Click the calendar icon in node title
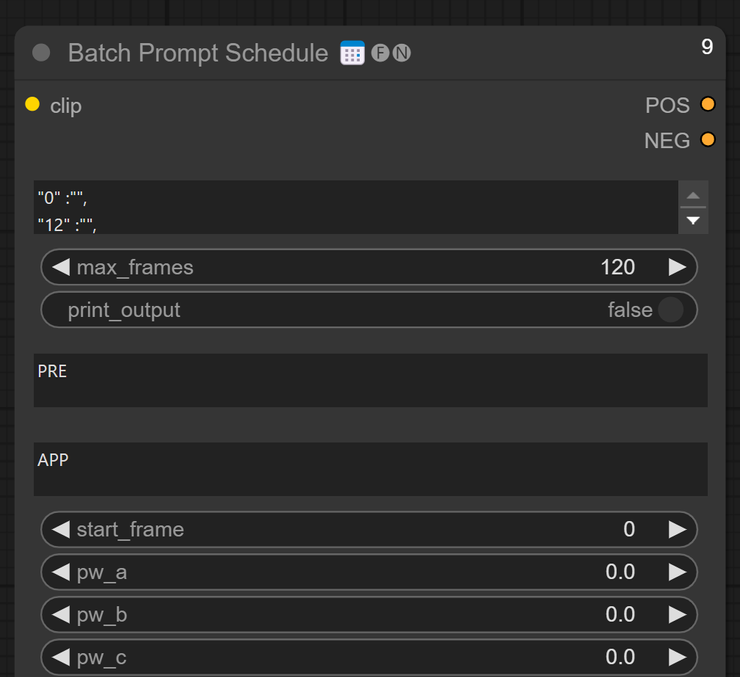Image resolution: width=740 pixels, height=677 pixels. [352, 53]
